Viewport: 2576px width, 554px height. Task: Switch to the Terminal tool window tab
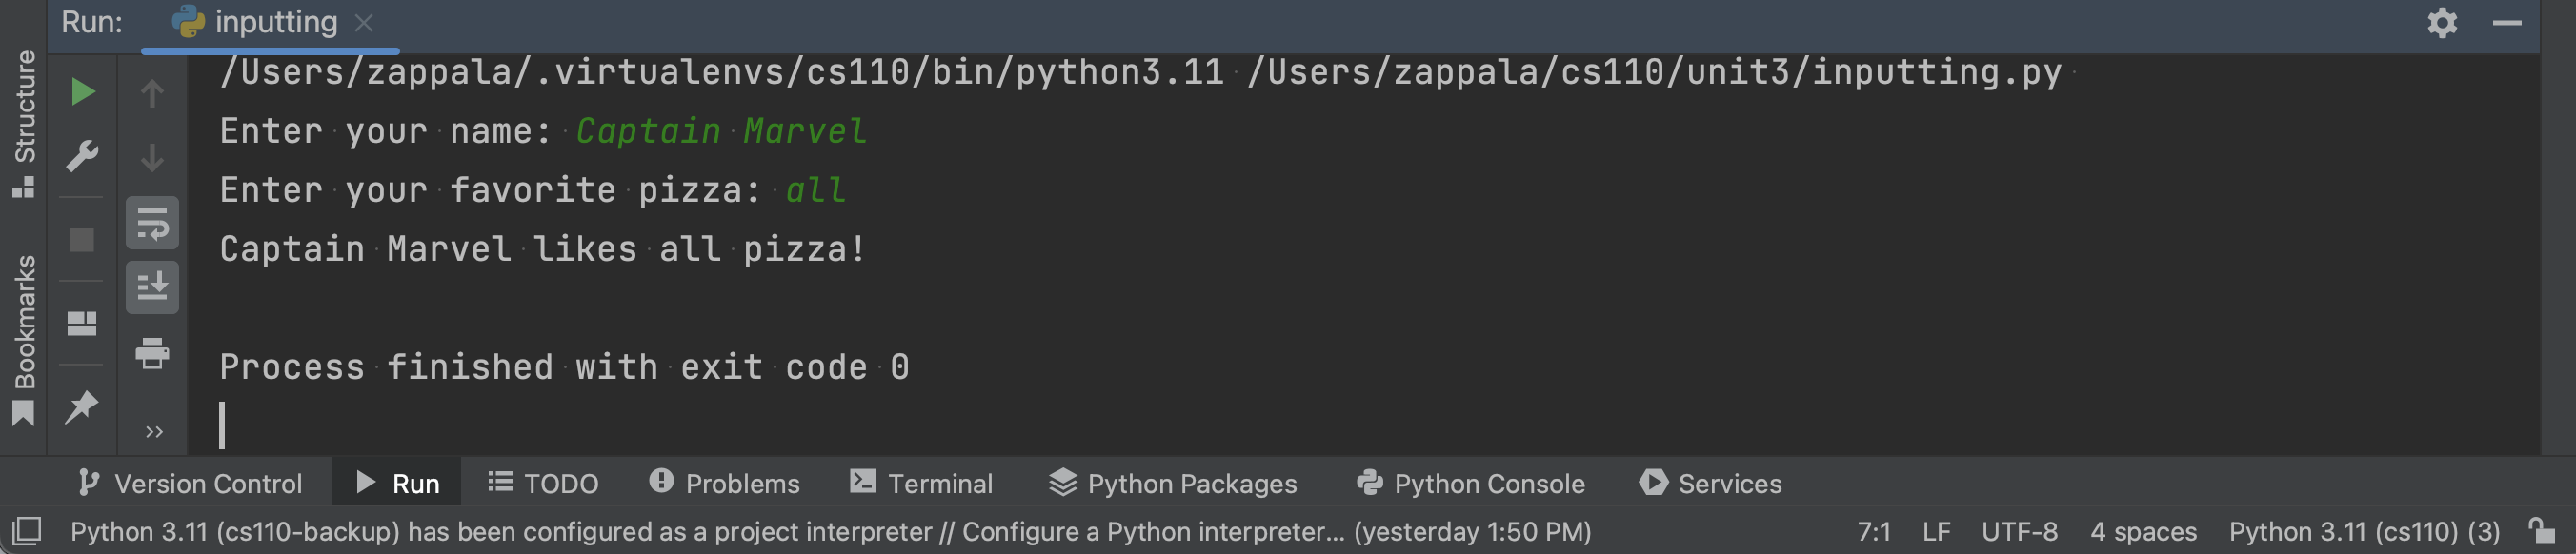(921, 484)
